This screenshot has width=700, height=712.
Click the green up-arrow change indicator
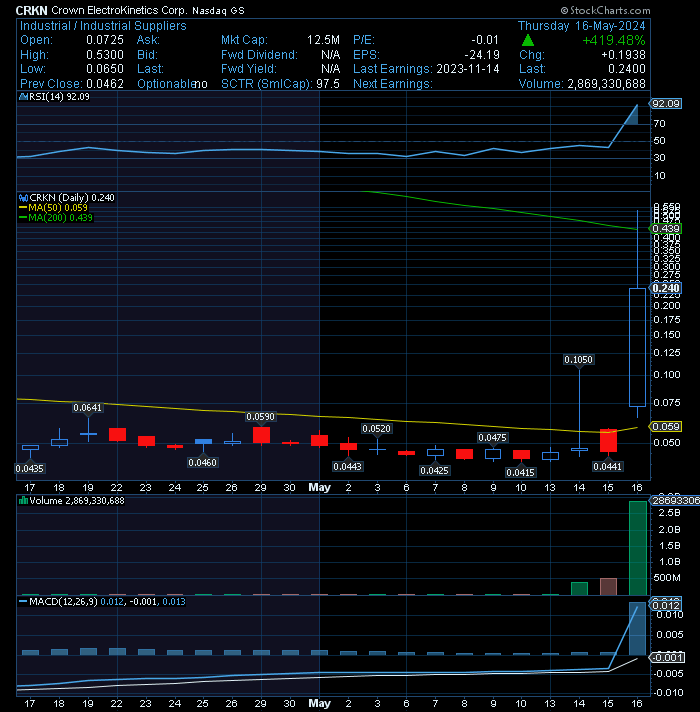tap(527, 40)
